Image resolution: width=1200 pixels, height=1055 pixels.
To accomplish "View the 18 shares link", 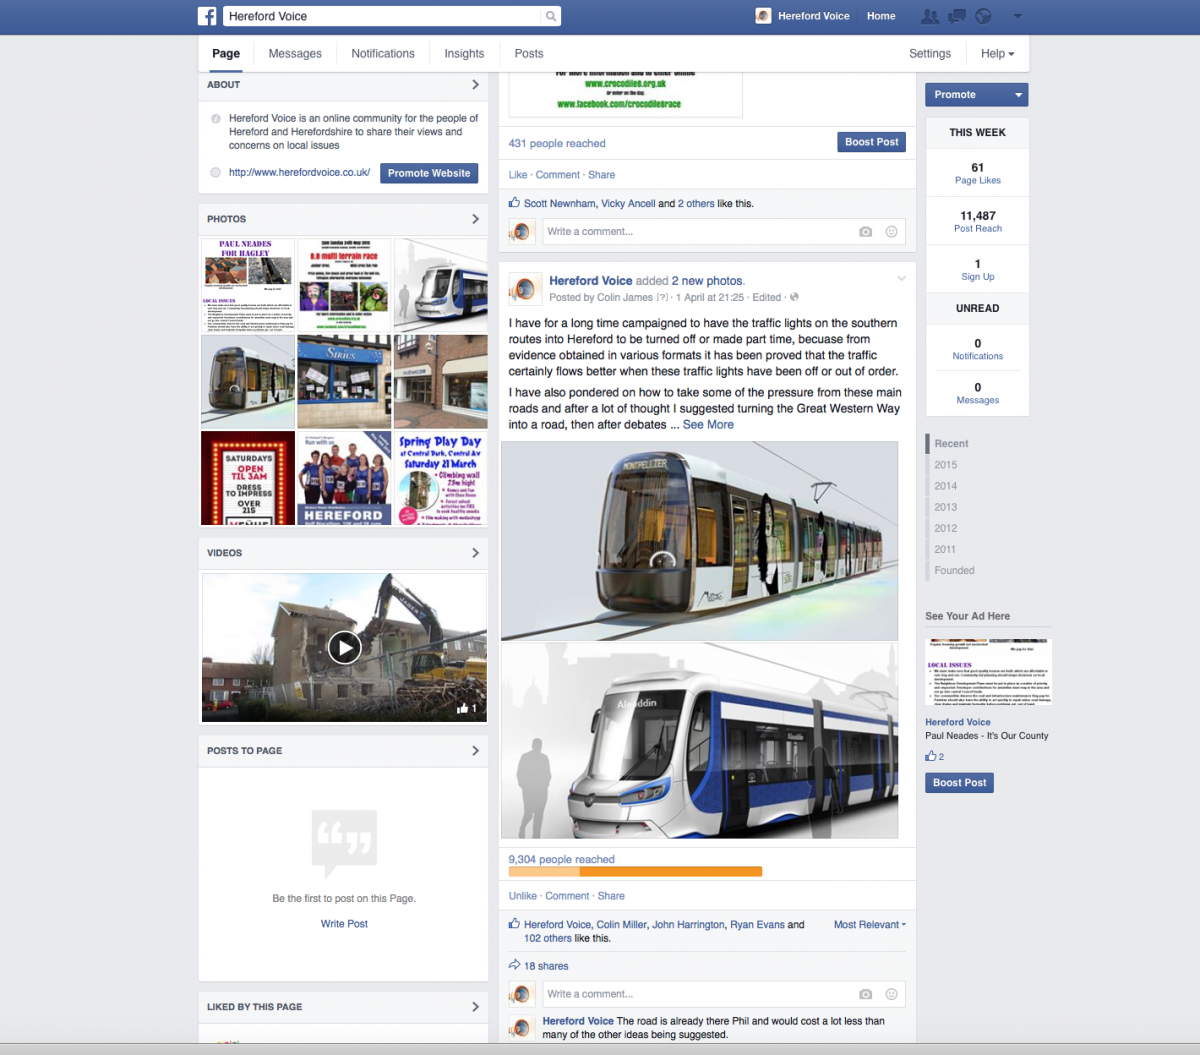I will (x=546, y=966).
